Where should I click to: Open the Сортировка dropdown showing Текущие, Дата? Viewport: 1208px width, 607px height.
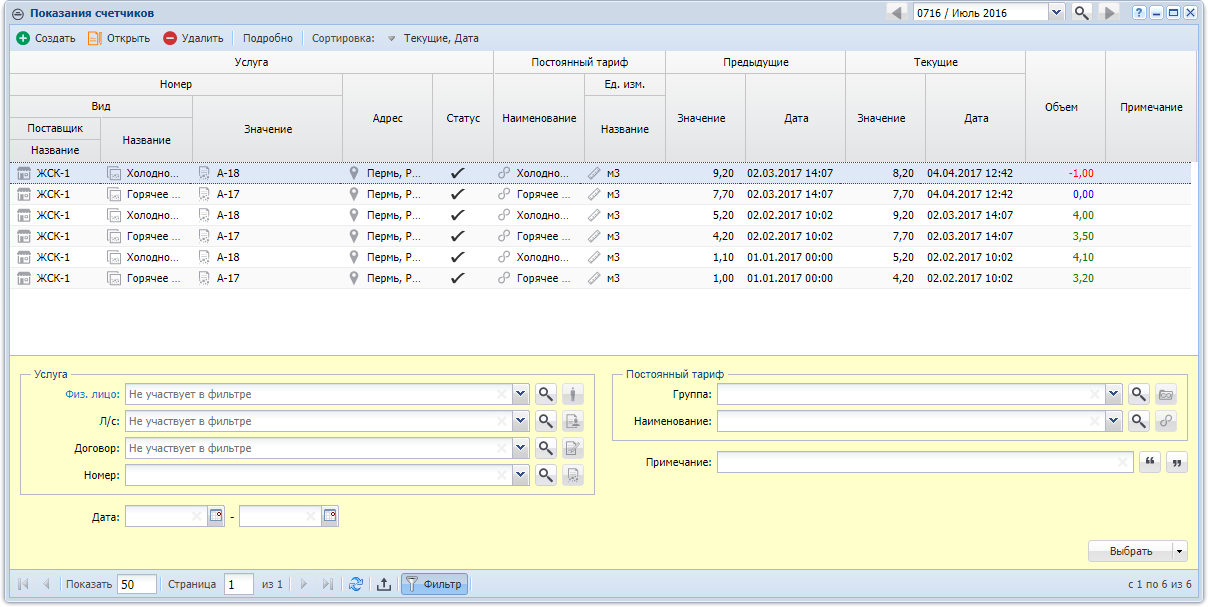(434, 38)
